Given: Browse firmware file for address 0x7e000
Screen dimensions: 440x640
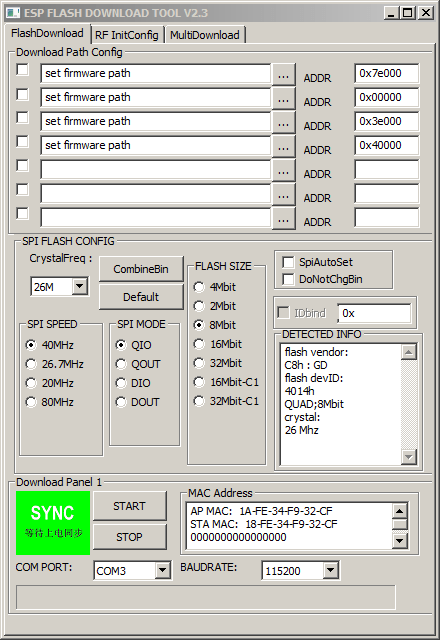Looking at the screenshot, I should pyautogui.click(x=284, y=75).
